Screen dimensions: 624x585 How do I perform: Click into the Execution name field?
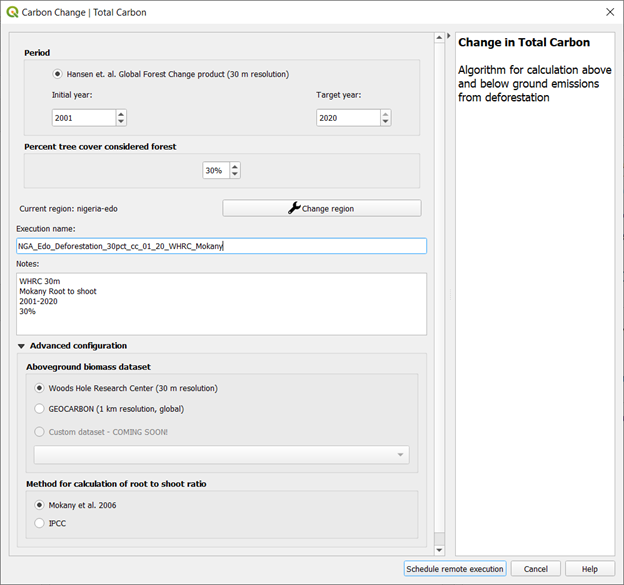[x=221, y=246]
